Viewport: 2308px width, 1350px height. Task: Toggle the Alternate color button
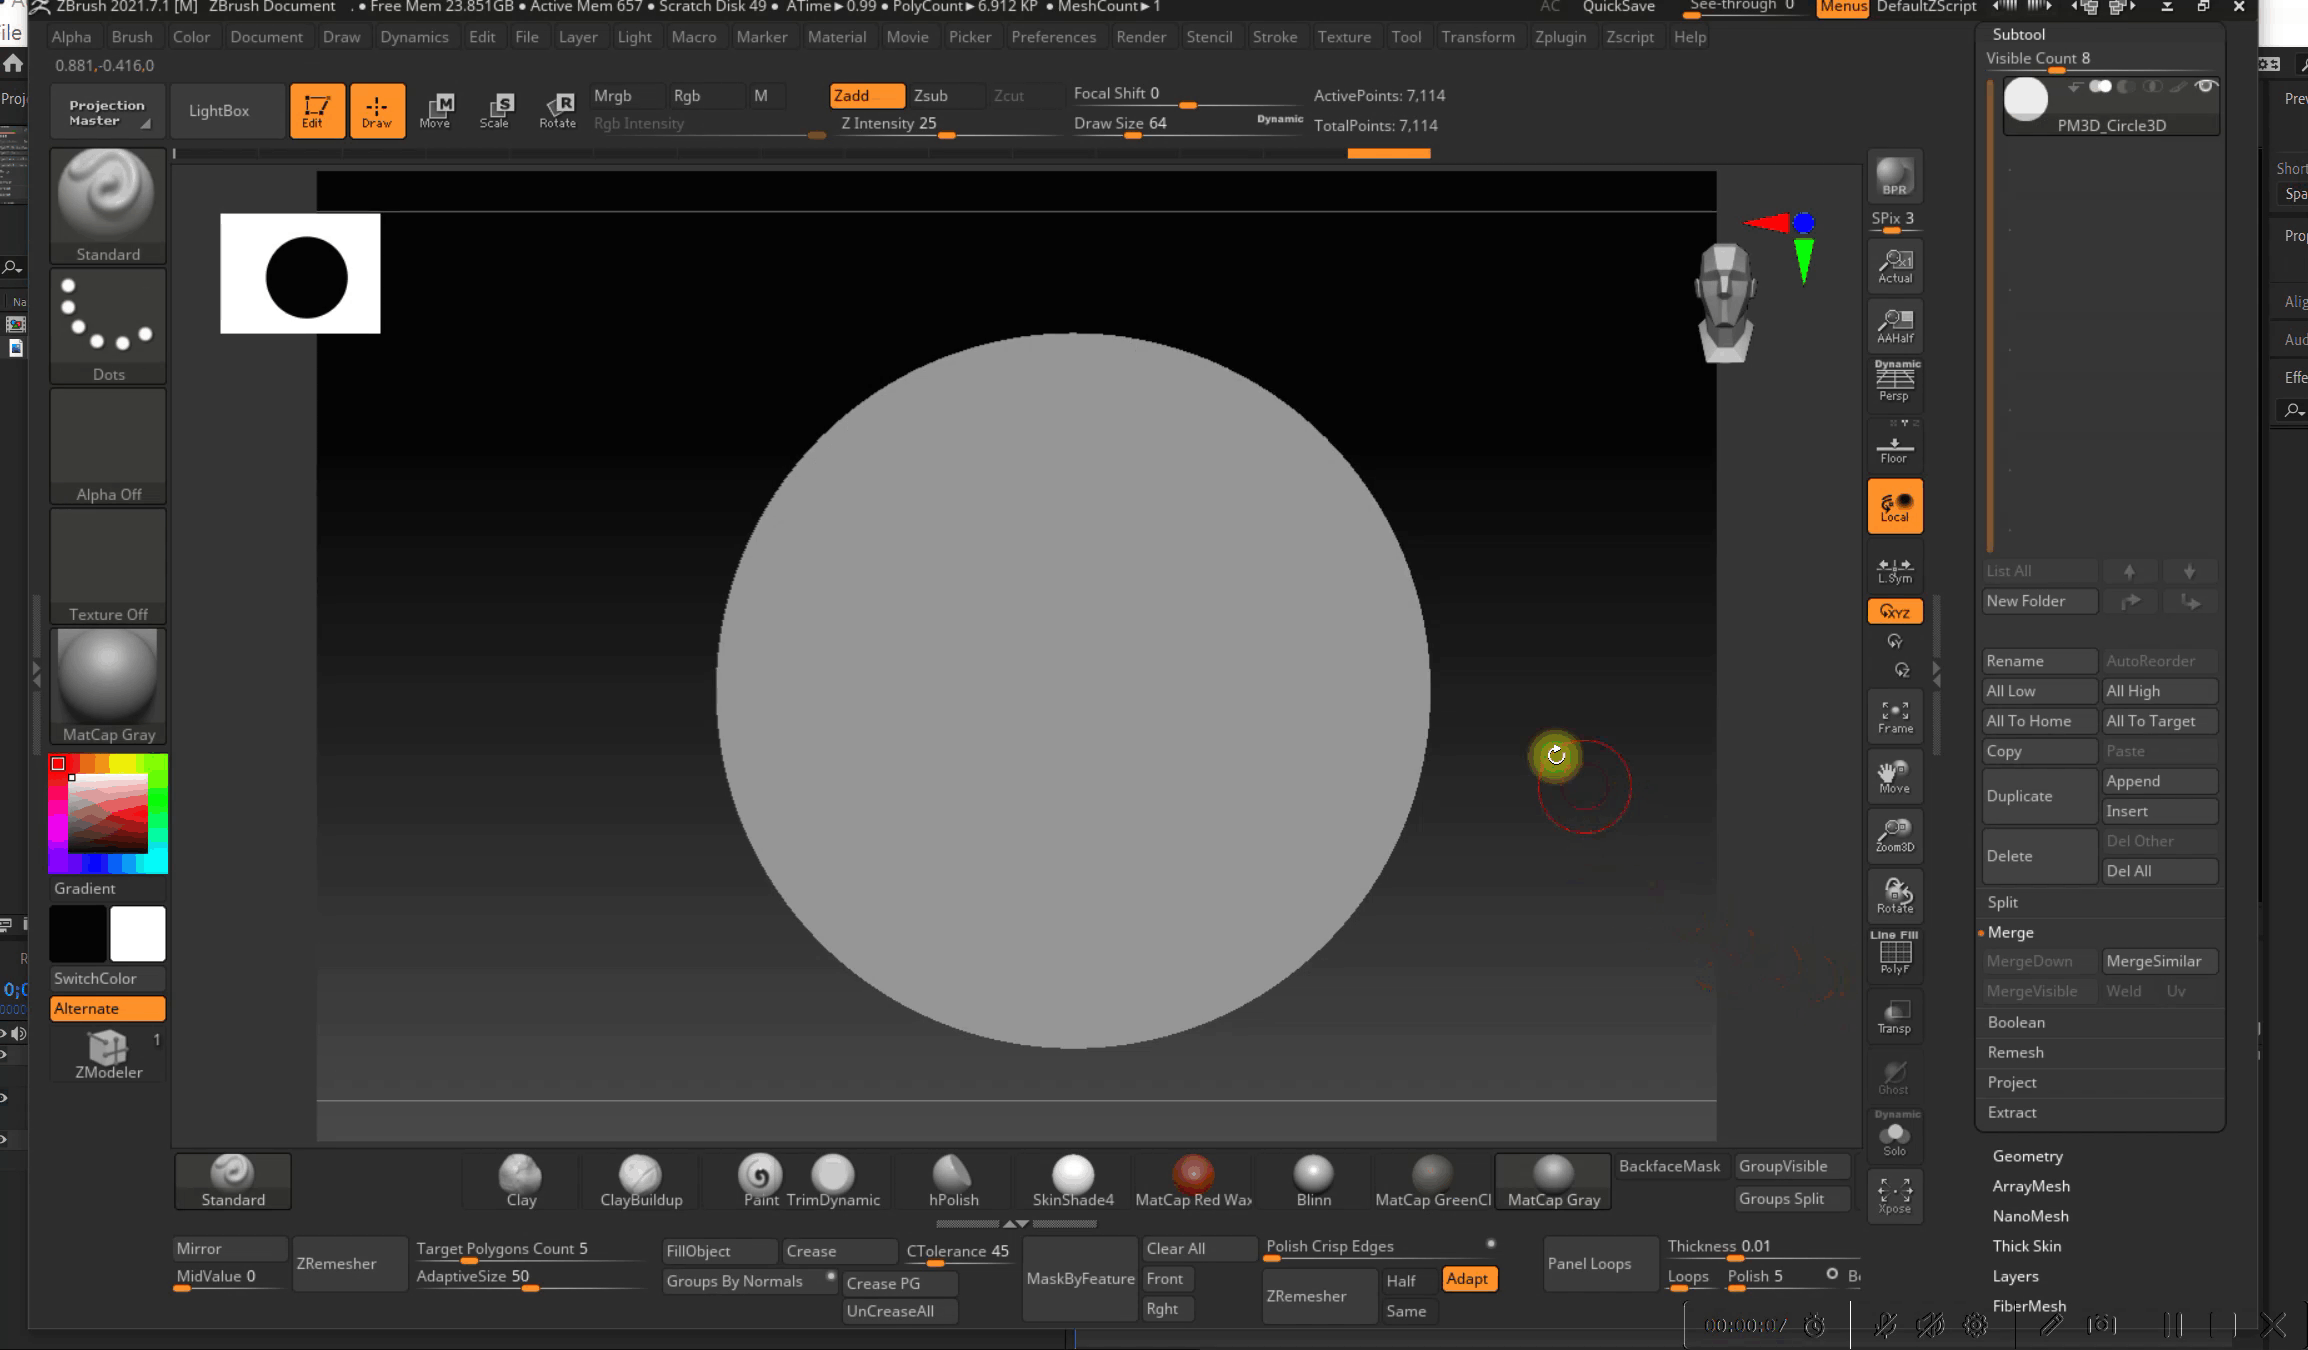coord(107,1008)
